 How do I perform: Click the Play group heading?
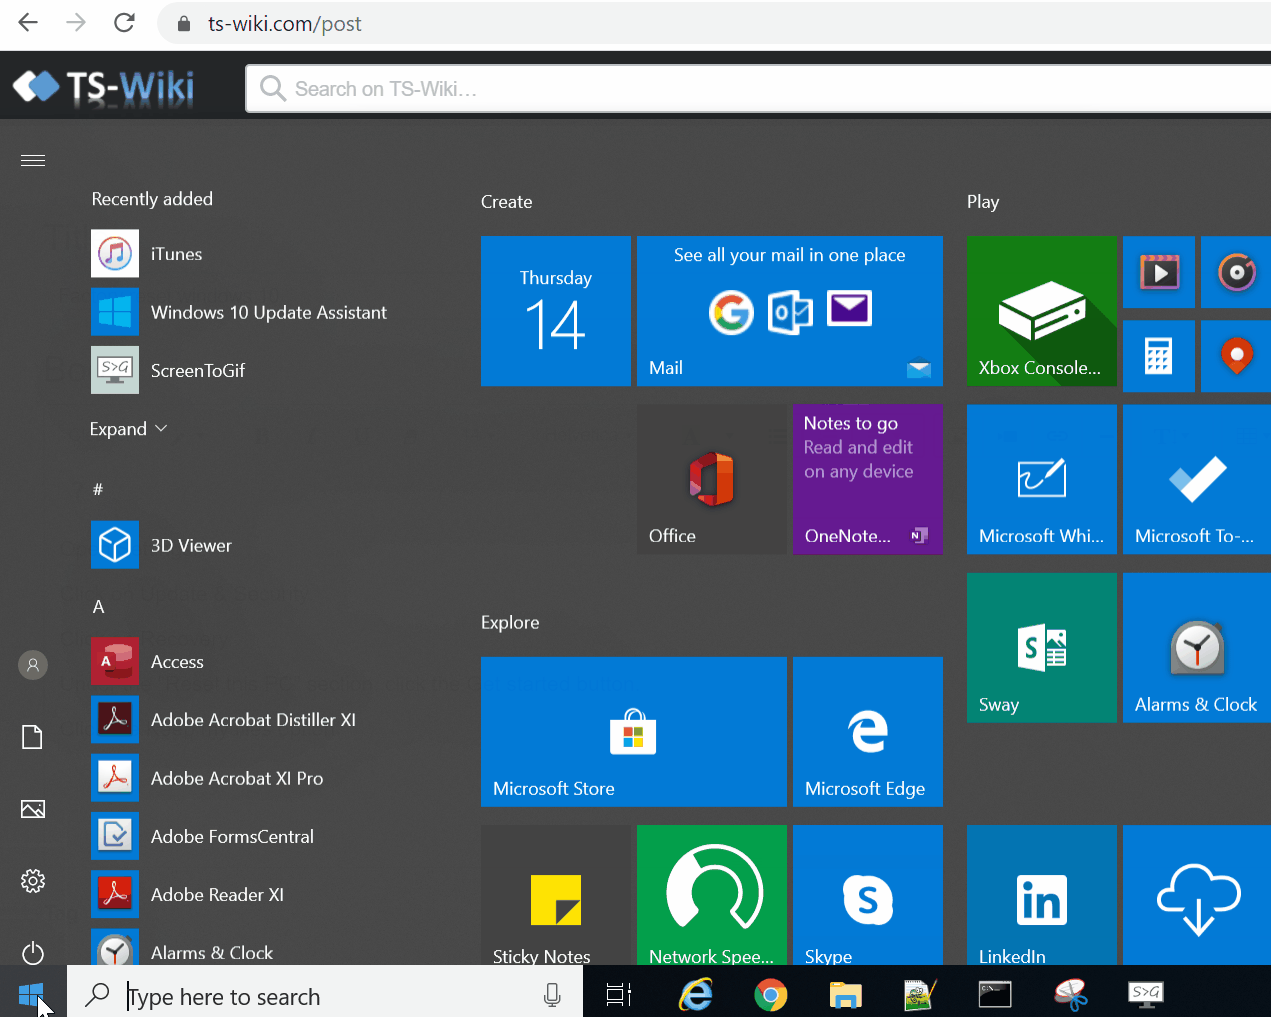(983, 202)
